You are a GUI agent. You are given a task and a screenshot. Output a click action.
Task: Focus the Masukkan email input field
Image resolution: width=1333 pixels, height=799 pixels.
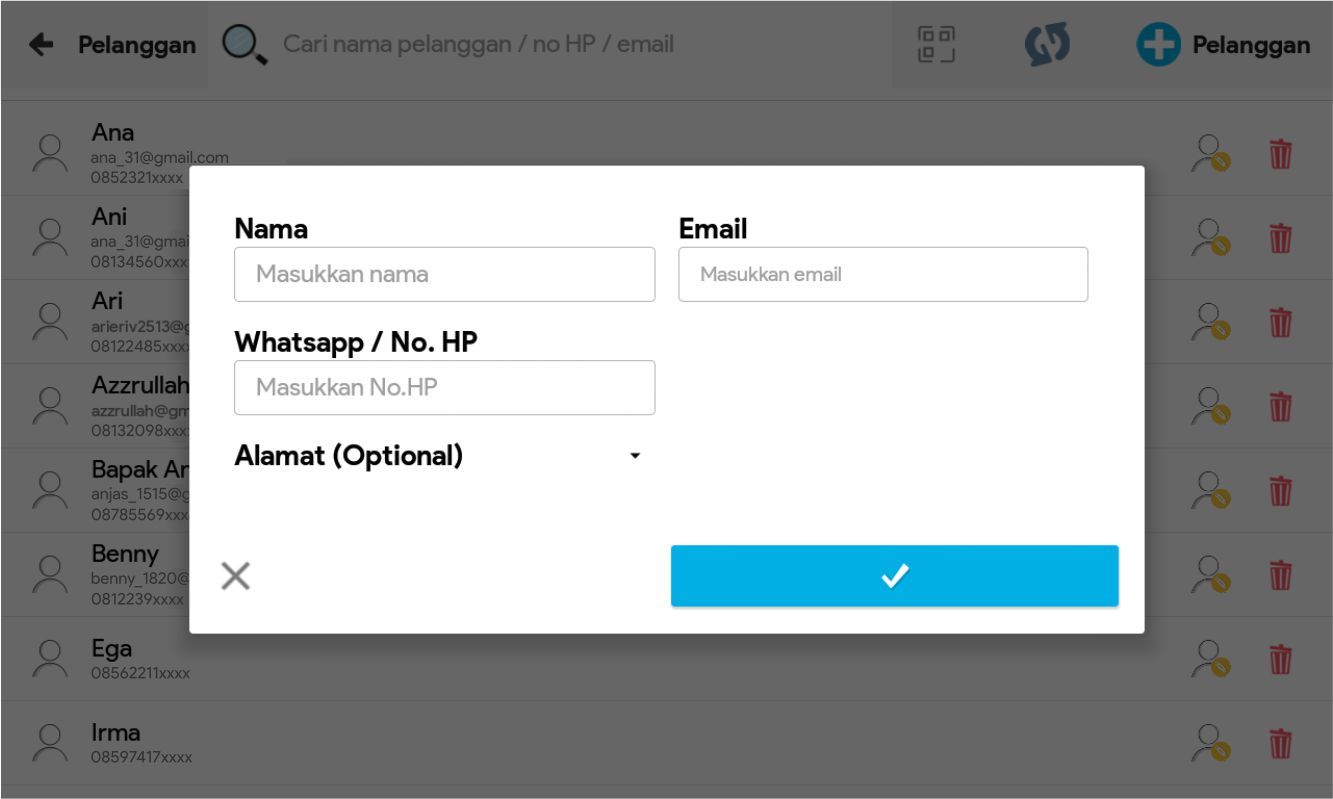tap(882, 274)
